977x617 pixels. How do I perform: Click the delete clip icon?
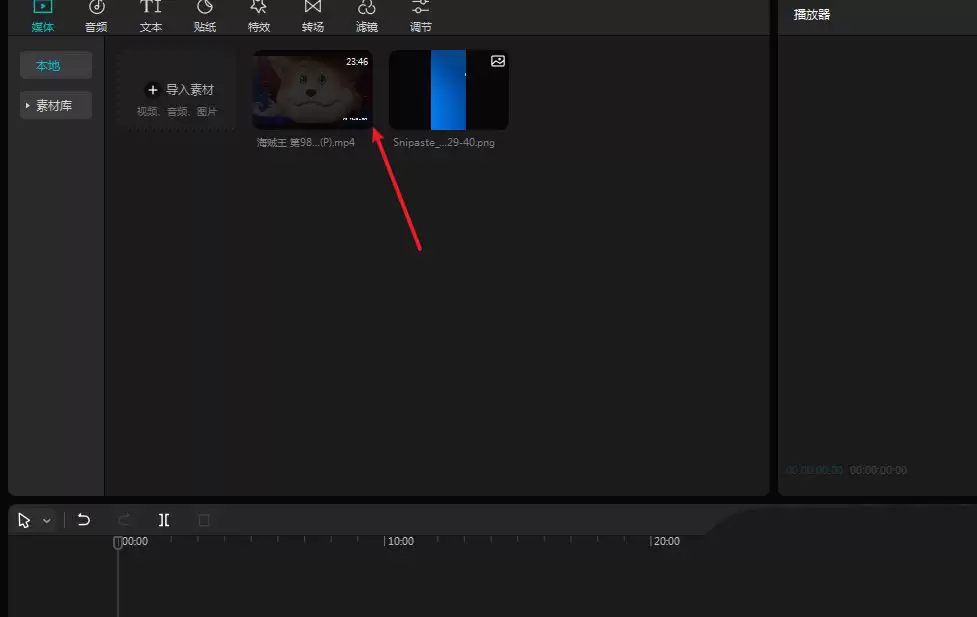[x=204, y=519]
